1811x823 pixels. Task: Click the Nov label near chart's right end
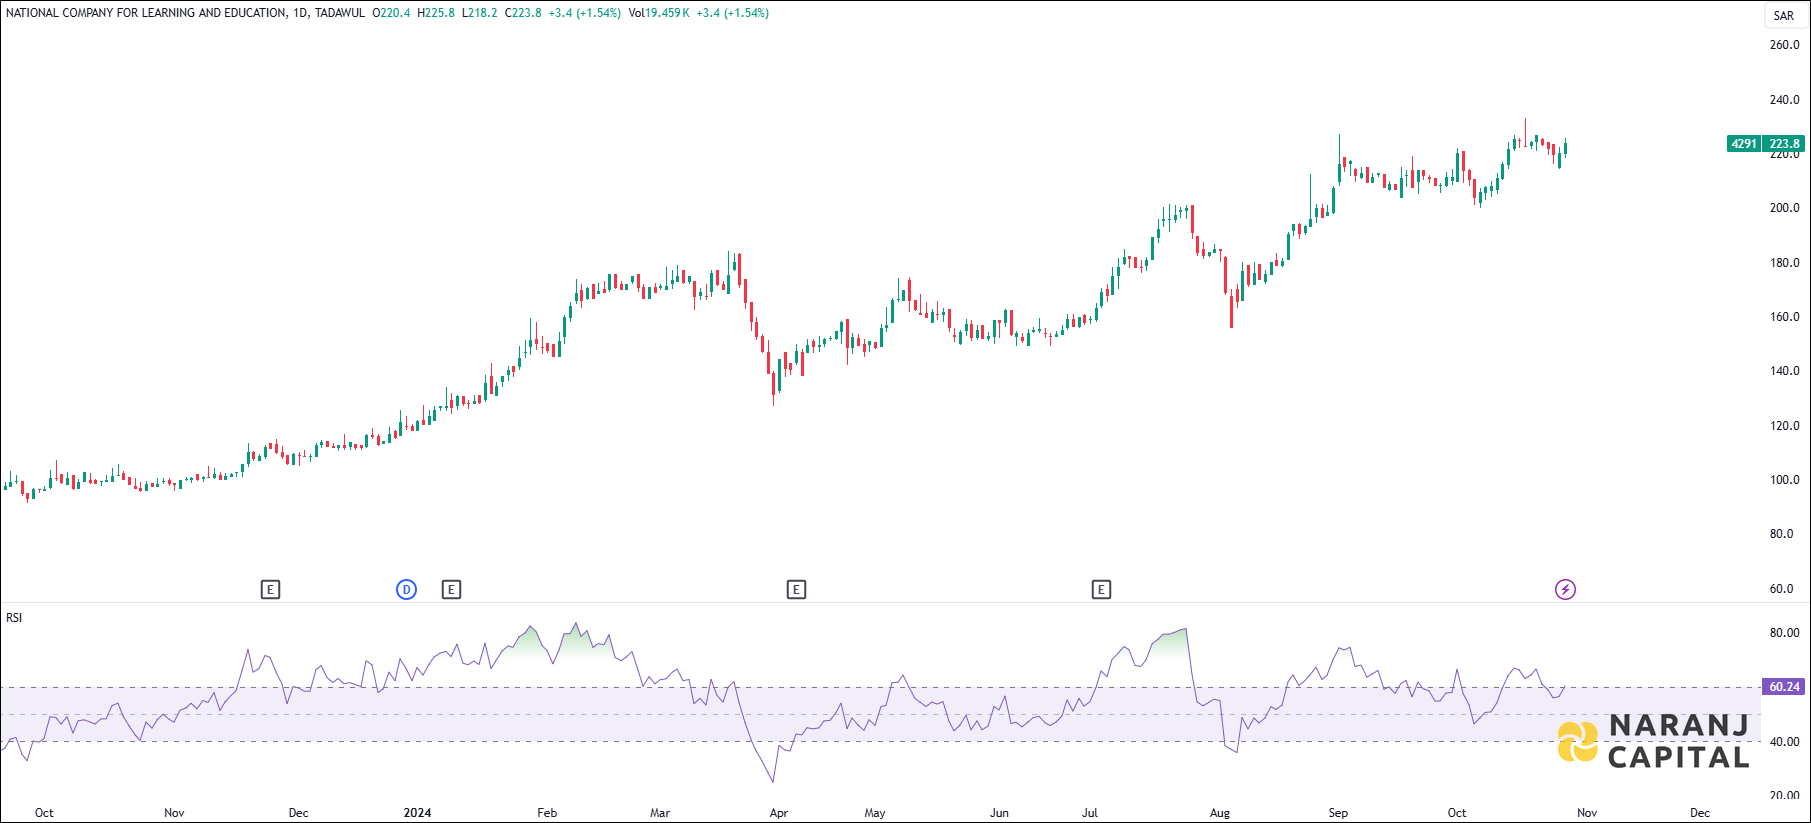coord(1587,812)
